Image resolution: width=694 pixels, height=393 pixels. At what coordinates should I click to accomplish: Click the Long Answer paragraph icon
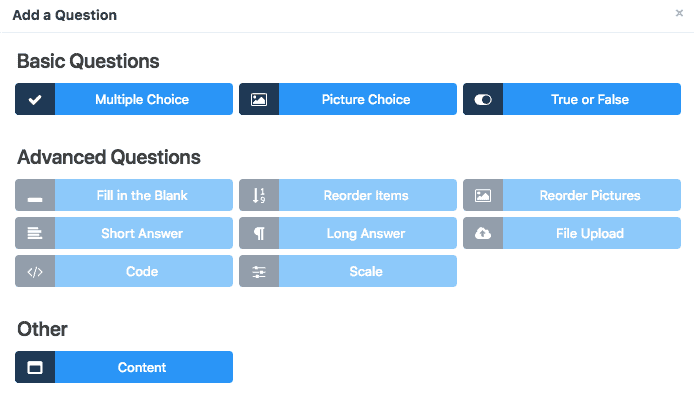(259, 233)
